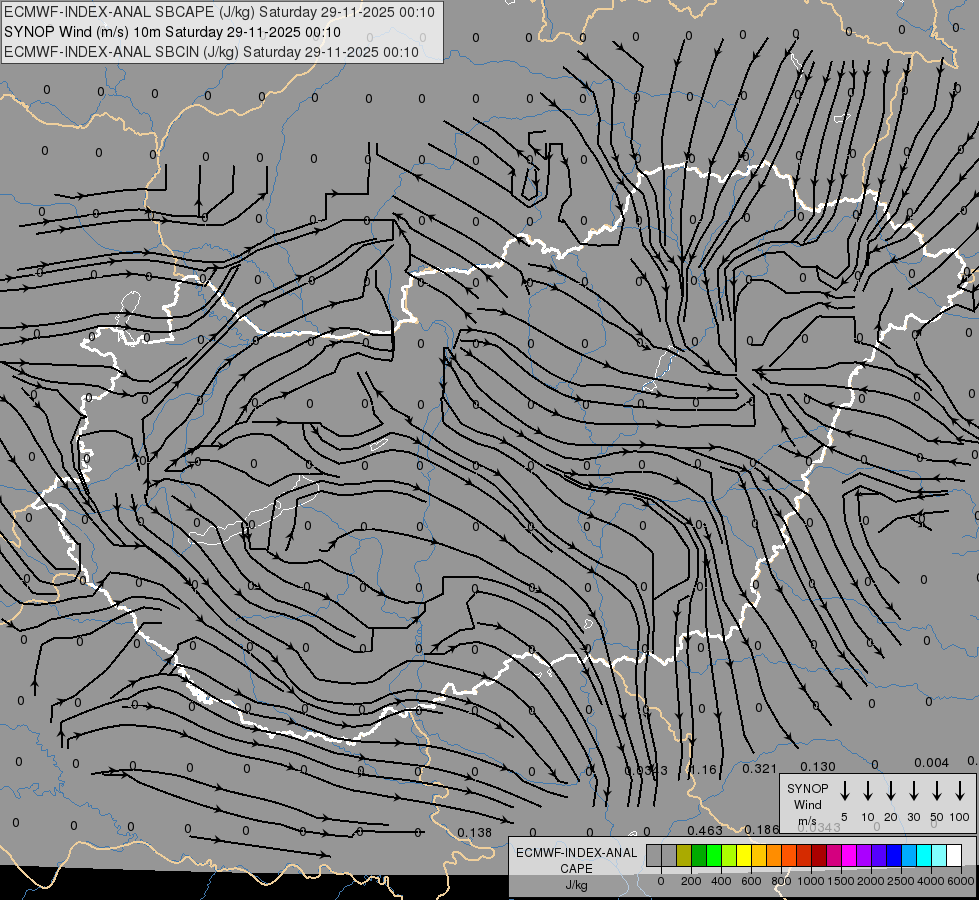Viewport: 979px width, 900px height.
Task: Select the pure blue swatch before 2500
Action: [x=893, y=855]
